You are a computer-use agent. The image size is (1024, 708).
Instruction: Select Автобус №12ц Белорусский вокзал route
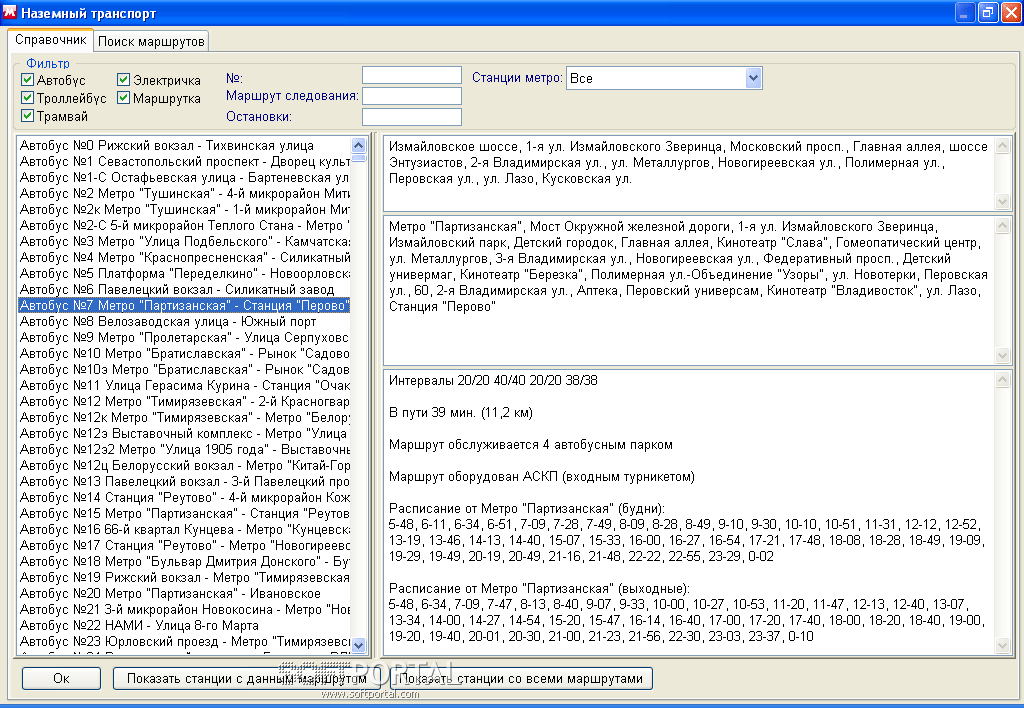point(184,466)
